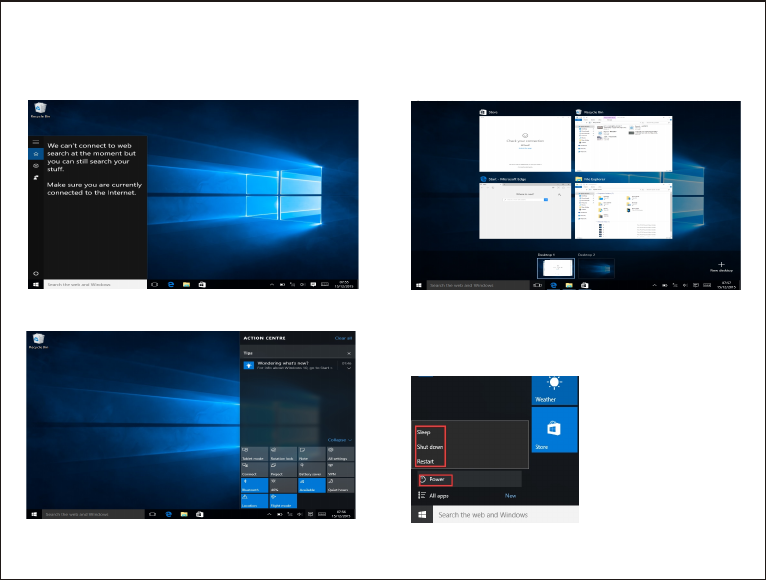Launch the Store tile in Start menu
Viewport: 766px width, 580px height.
554,430
